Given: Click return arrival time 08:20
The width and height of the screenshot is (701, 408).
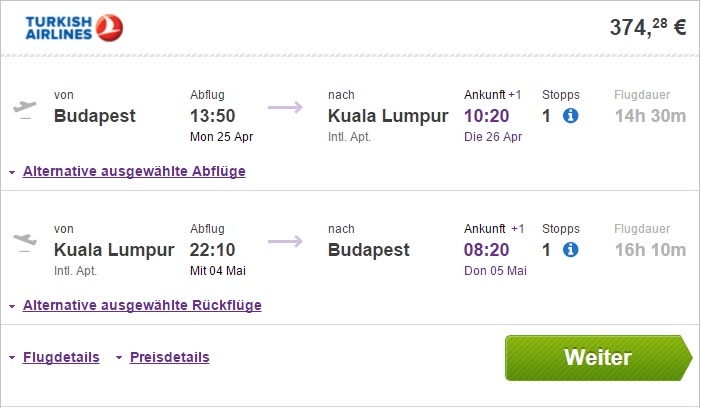Looking at the screenshot, I should [489, 250].
